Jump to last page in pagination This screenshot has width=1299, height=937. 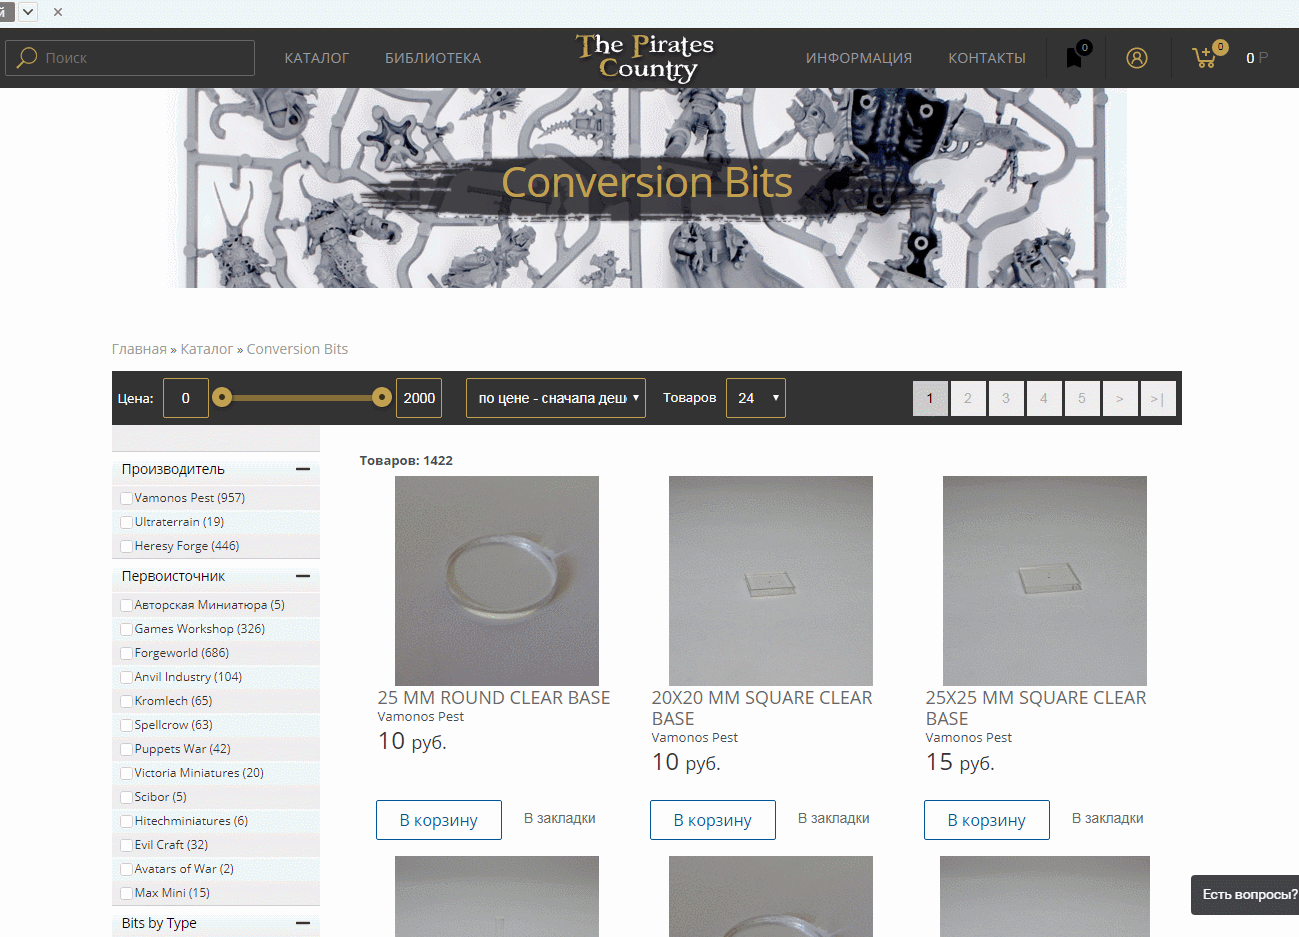[x=1158, y=399]
